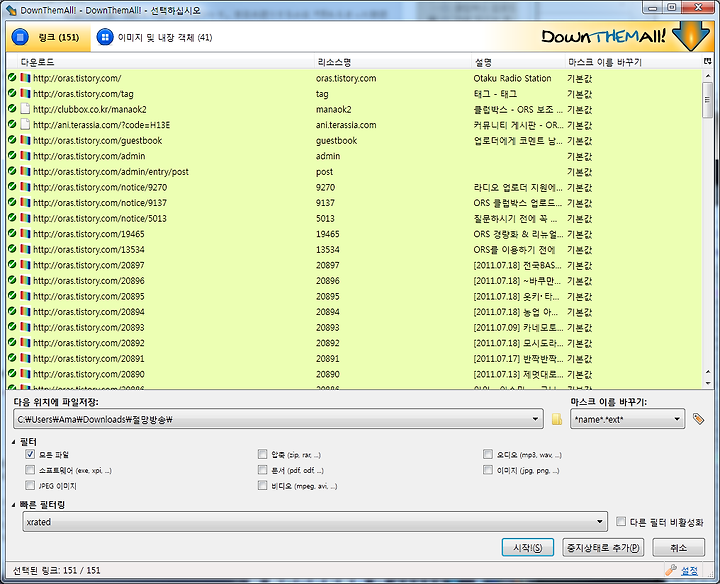Toggle green check for admin/entry/post row
Image resolution: width=720 pixels, height=584 pixels.
tap(12, 171)
